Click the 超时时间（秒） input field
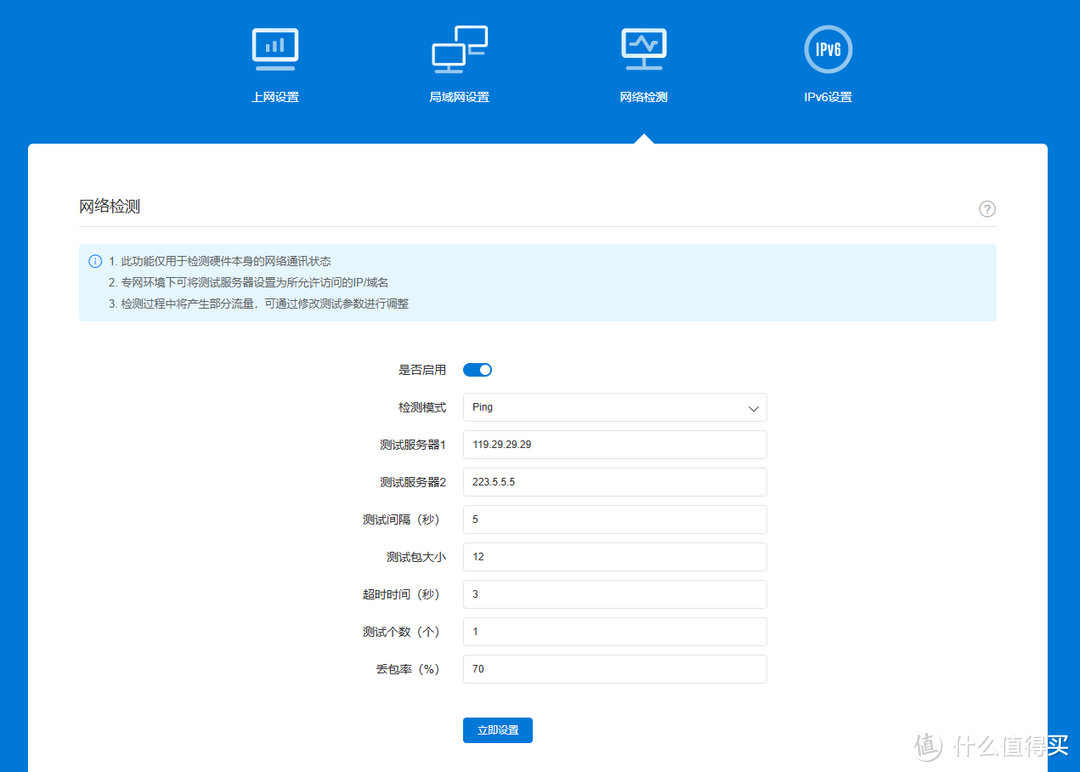Screen dimensions: 1080x772 click(x=614, y=594)
